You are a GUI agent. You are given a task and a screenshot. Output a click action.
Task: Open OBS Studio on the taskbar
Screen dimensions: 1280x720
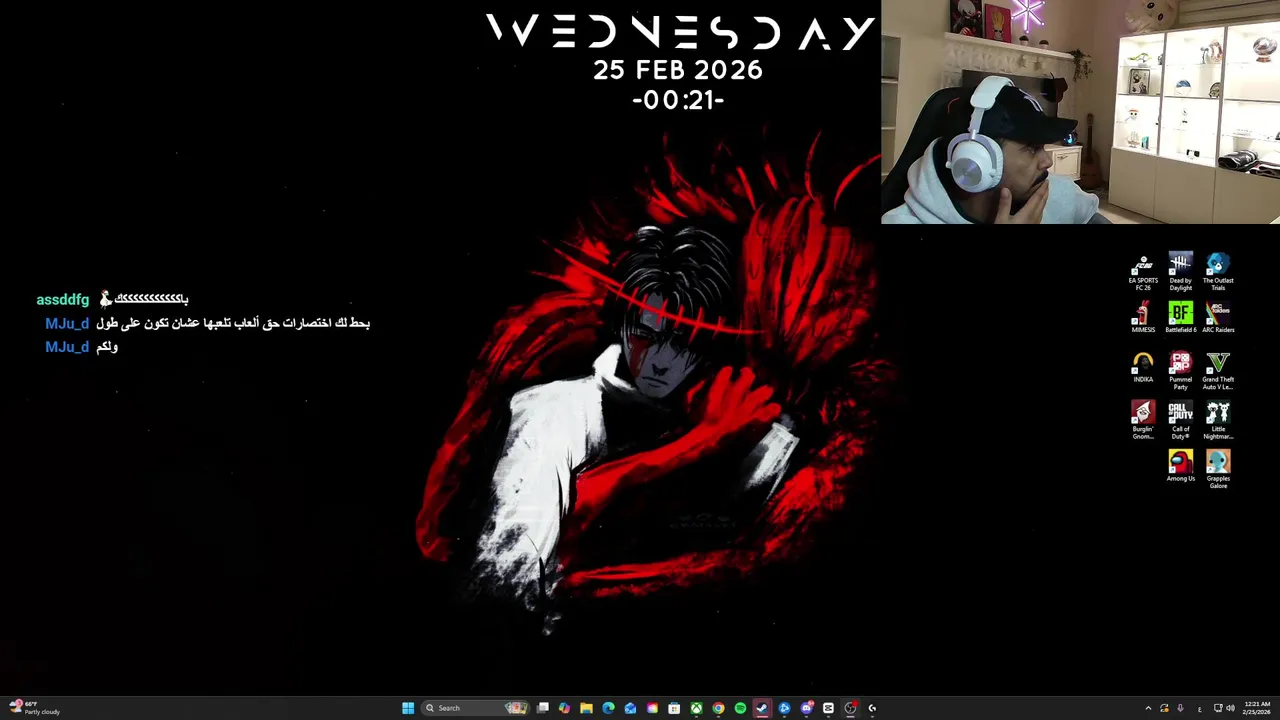click(x=850, y=708)
